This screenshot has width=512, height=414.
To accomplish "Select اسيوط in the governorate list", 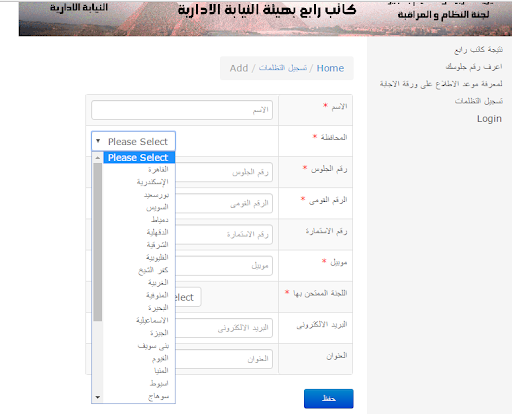I will point(139,383).
